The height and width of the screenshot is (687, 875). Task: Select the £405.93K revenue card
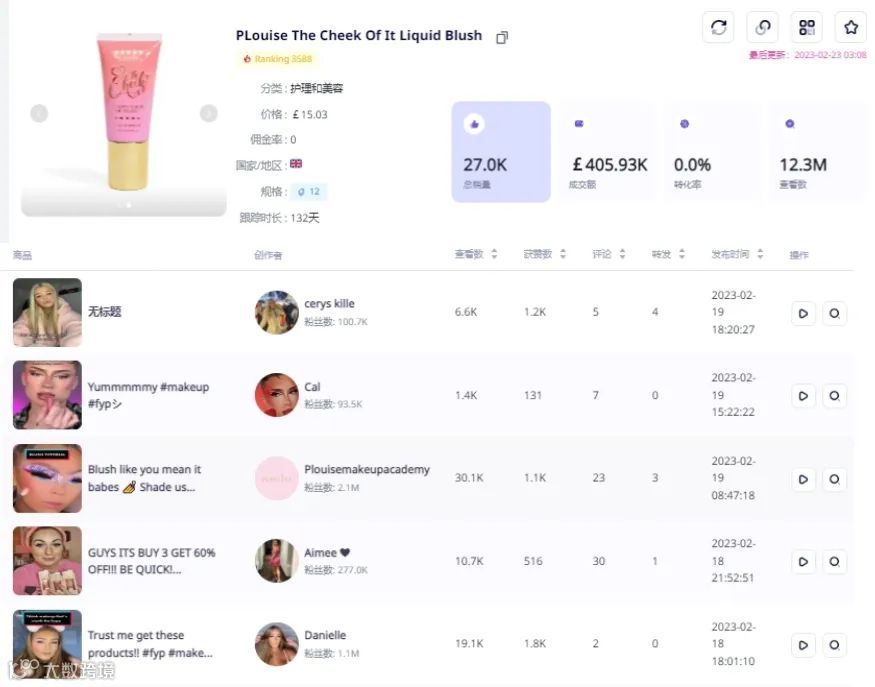[x=607, y=152]
